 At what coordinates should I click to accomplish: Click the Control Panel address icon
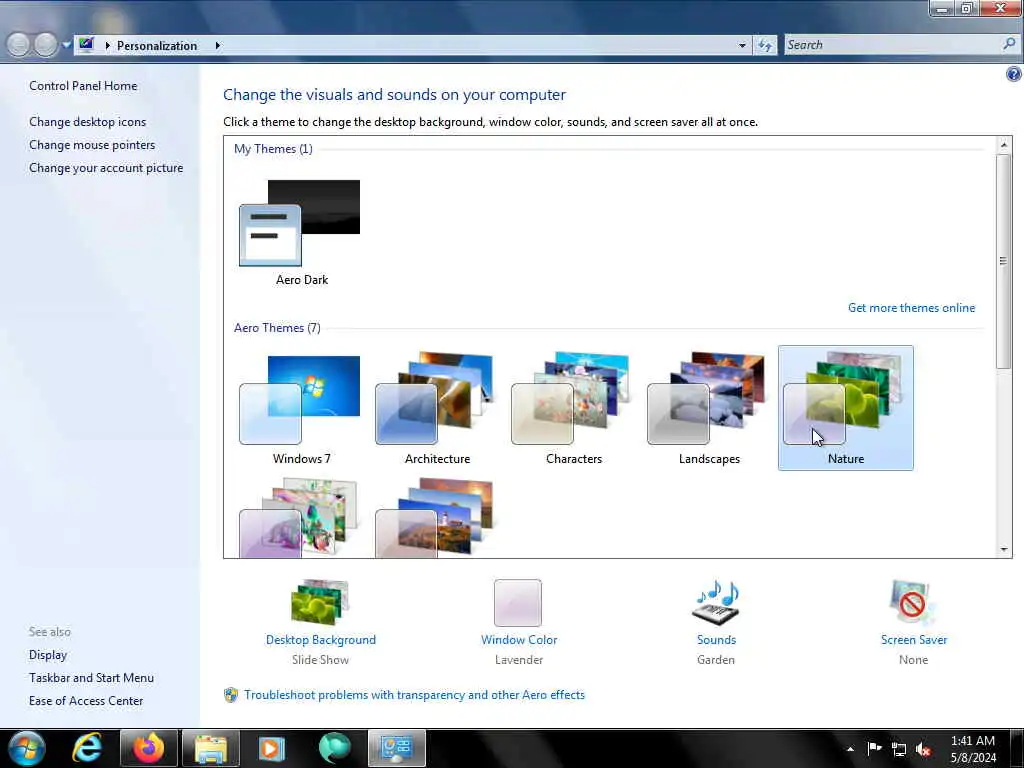(86, 44)
